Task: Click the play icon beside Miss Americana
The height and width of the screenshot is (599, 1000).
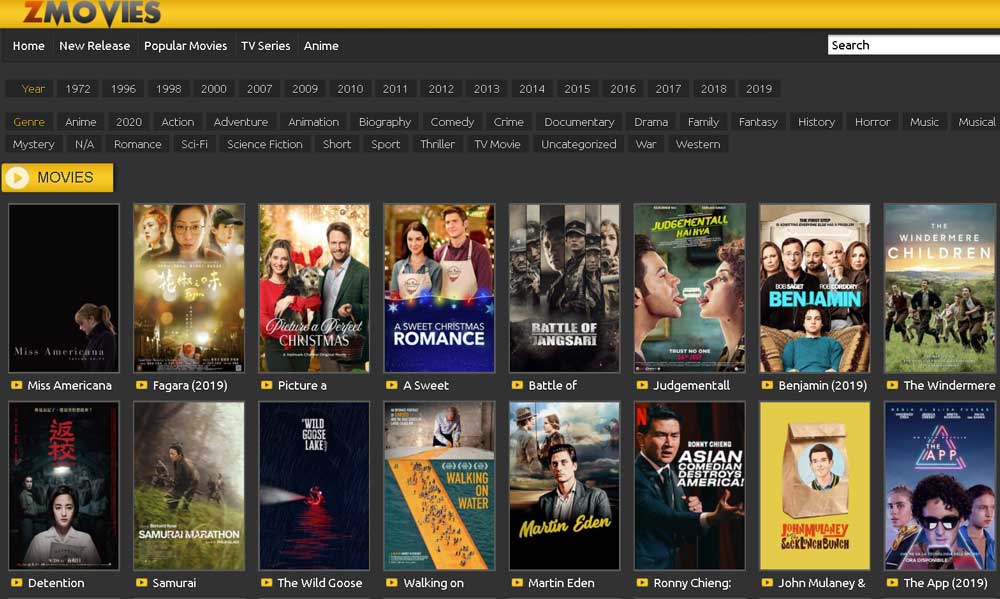Action: pyautogui.click(x=17, y=385)
